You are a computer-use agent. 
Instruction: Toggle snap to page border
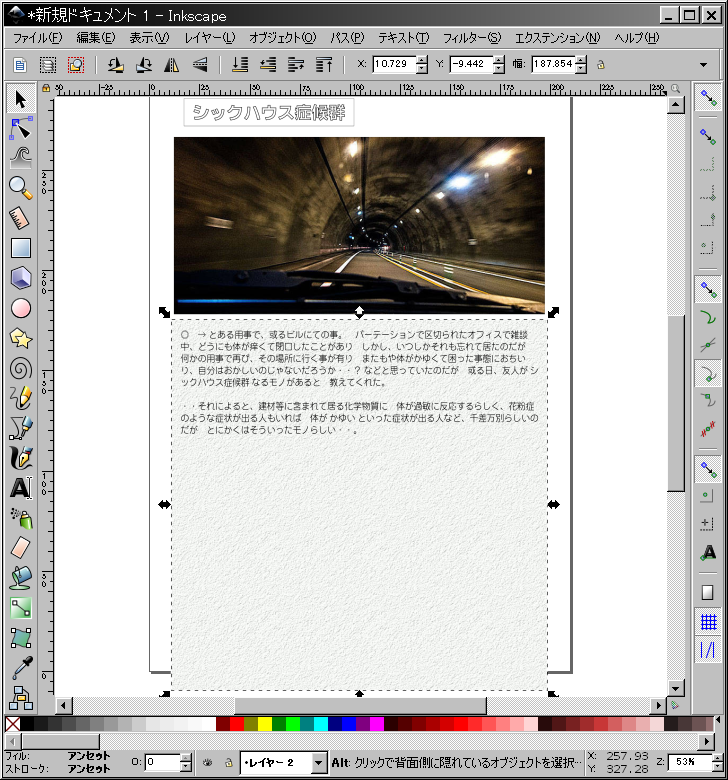coord(708,592)
